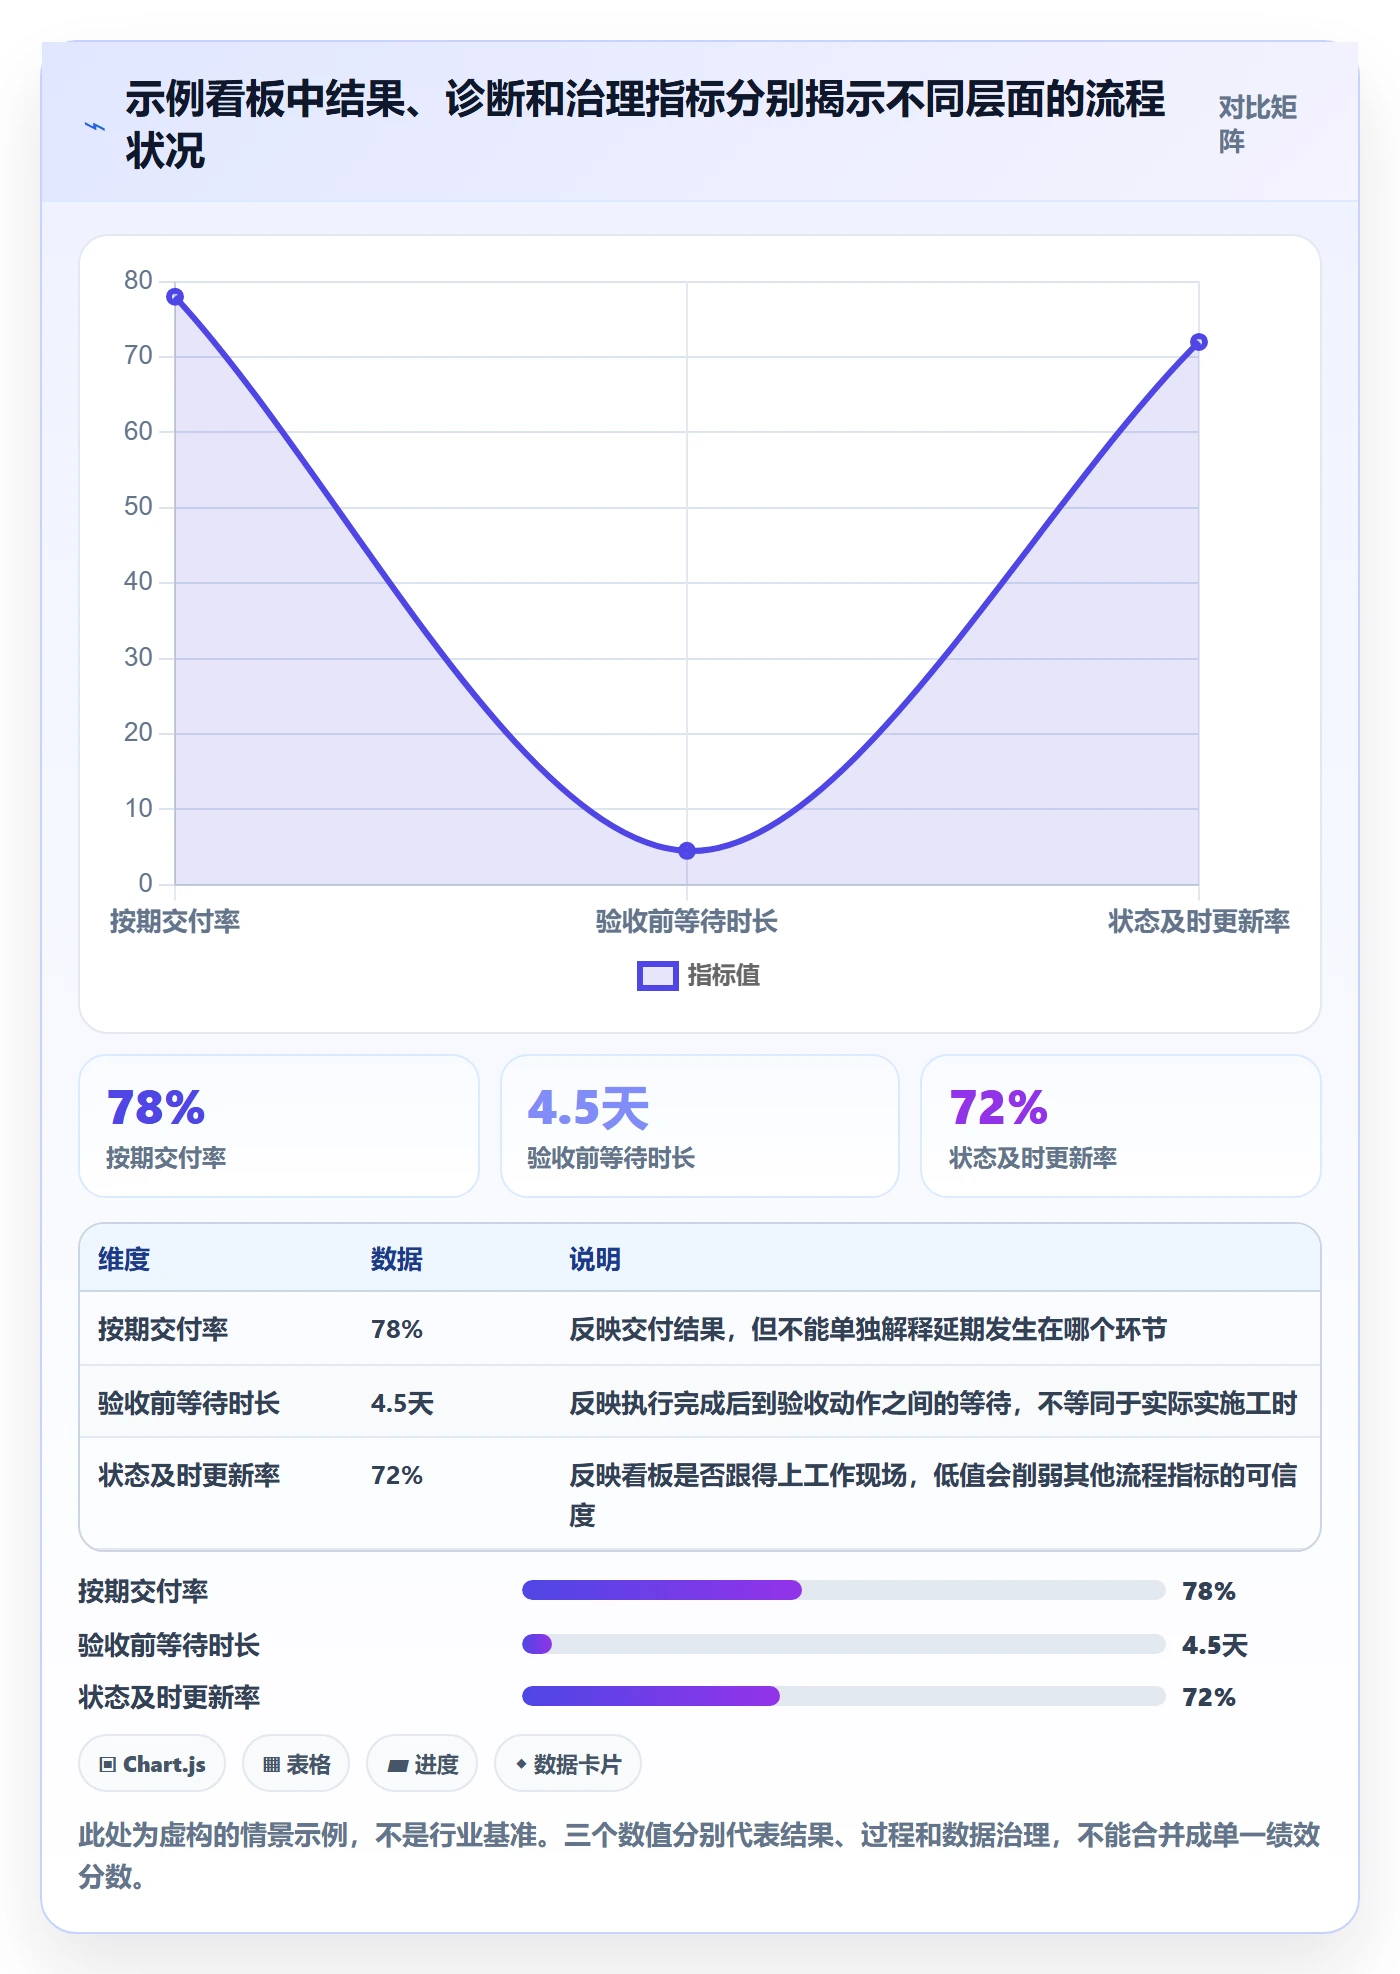
Task: Click the lightning bolt icon beside the title
Action: [x=95, y=126]
